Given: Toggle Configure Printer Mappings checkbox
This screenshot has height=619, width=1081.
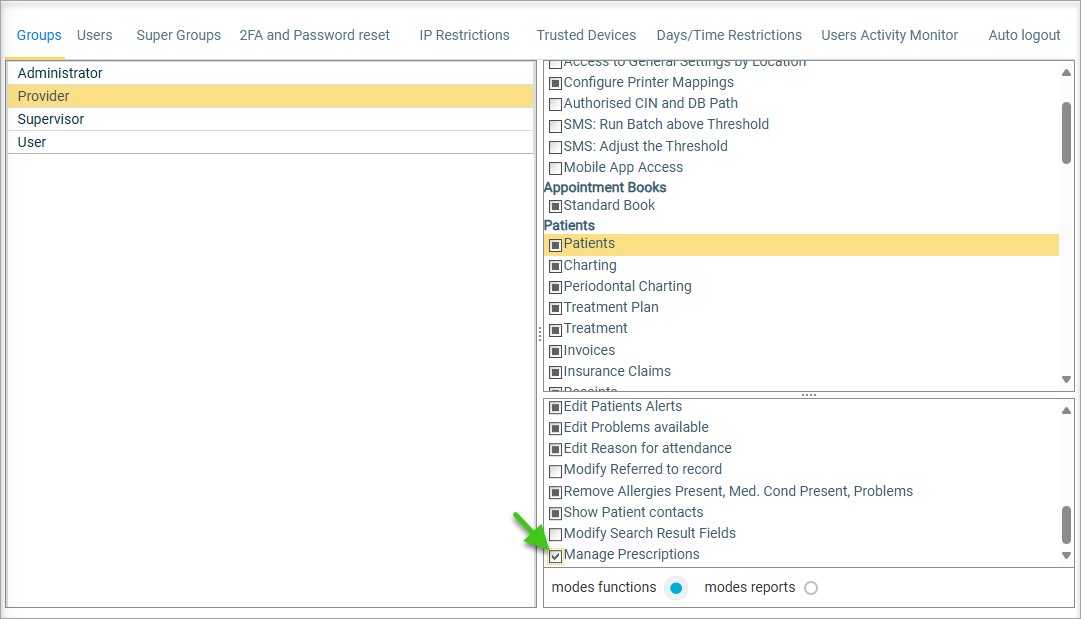Looking at the screenshot, I should point(555,83).
